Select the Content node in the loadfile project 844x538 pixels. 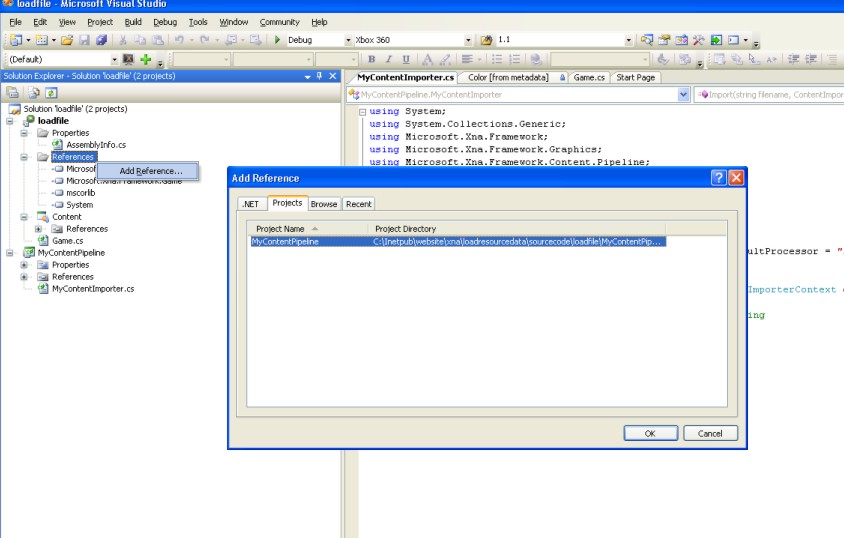pos(67,217)
